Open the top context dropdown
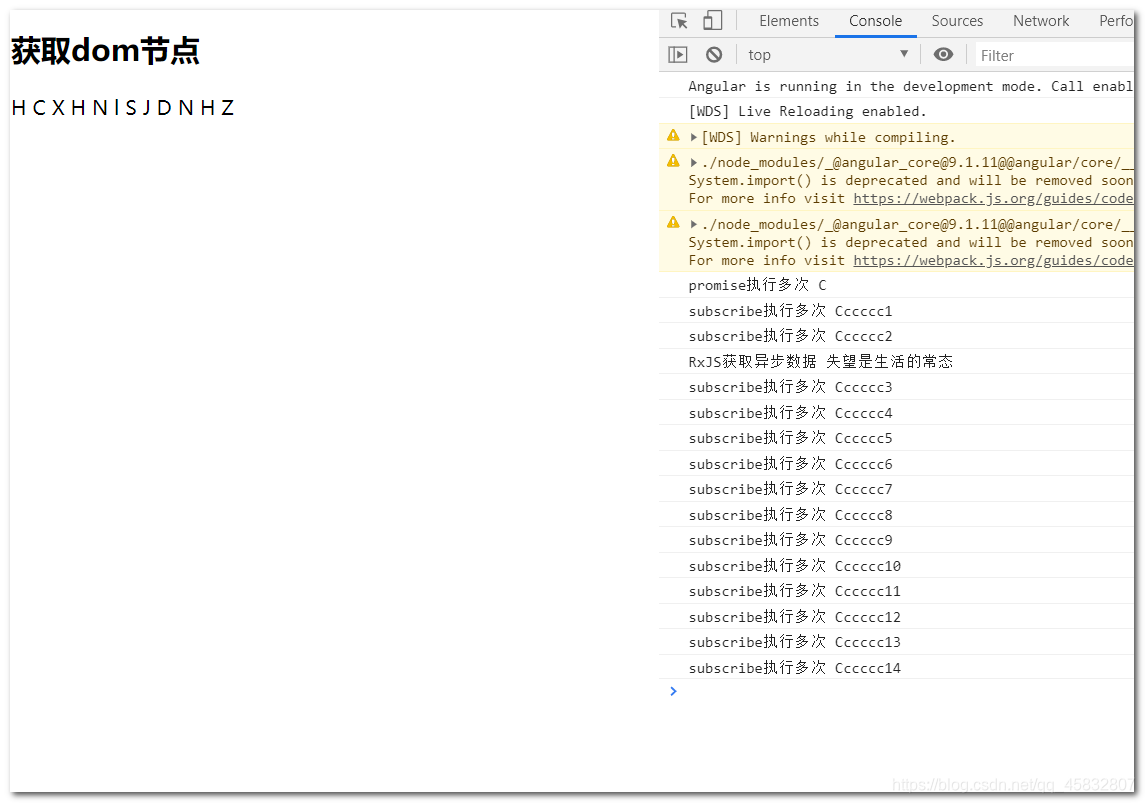Image resolution: width=1145 pixels, height=803 pixels. click(x=828, y=55)
